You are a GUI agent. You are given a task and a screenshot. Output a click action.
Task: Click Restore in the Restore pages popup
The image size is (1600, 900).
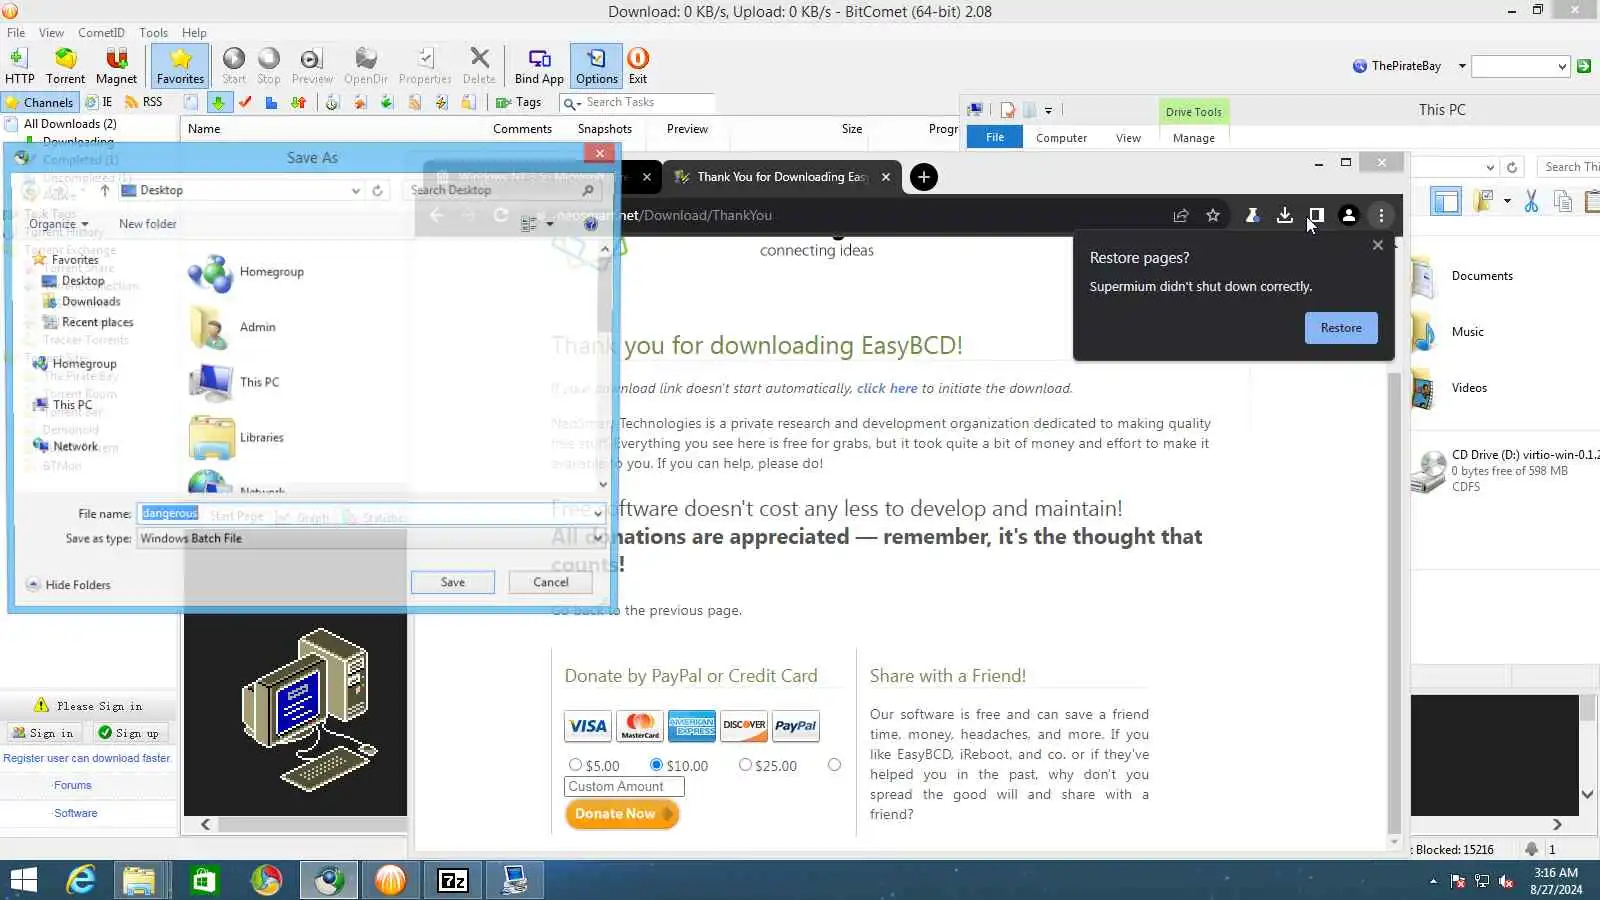click(1341, 328)
